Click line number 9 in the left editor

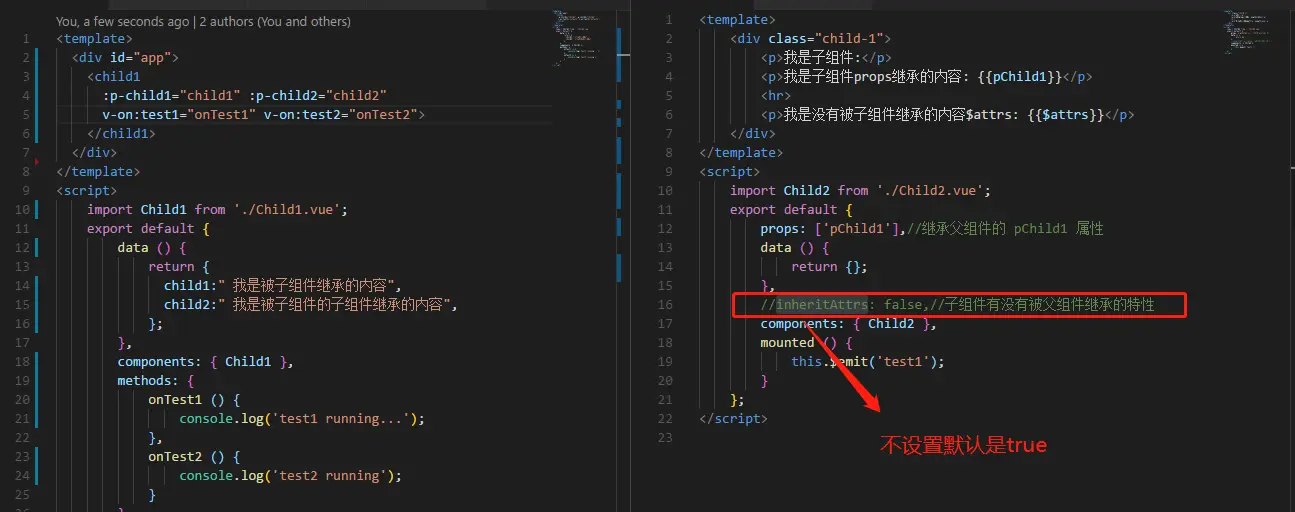[x=28, y=191]
